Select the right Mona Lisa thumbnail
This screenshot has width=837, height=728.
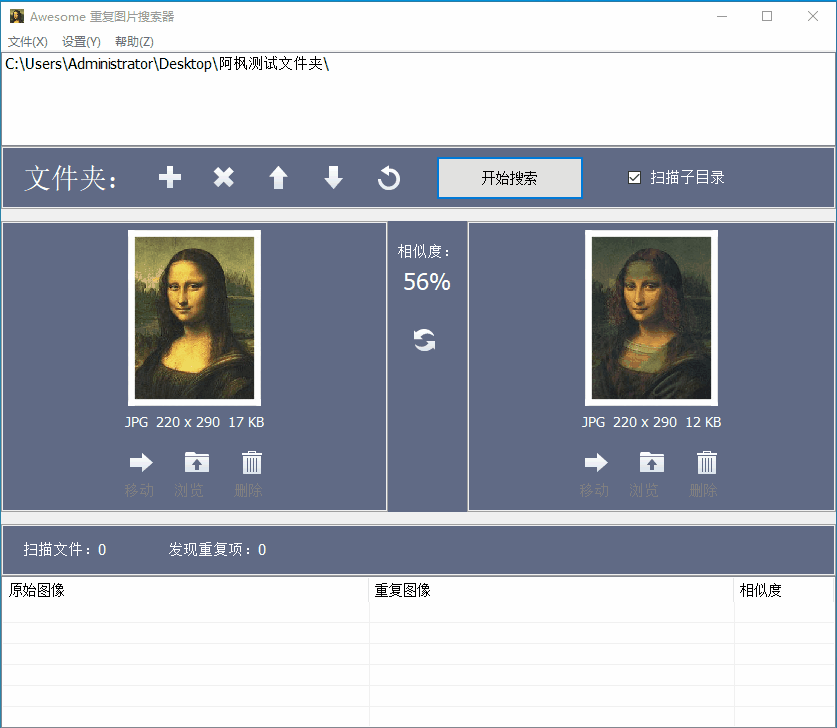coord(651,318)
